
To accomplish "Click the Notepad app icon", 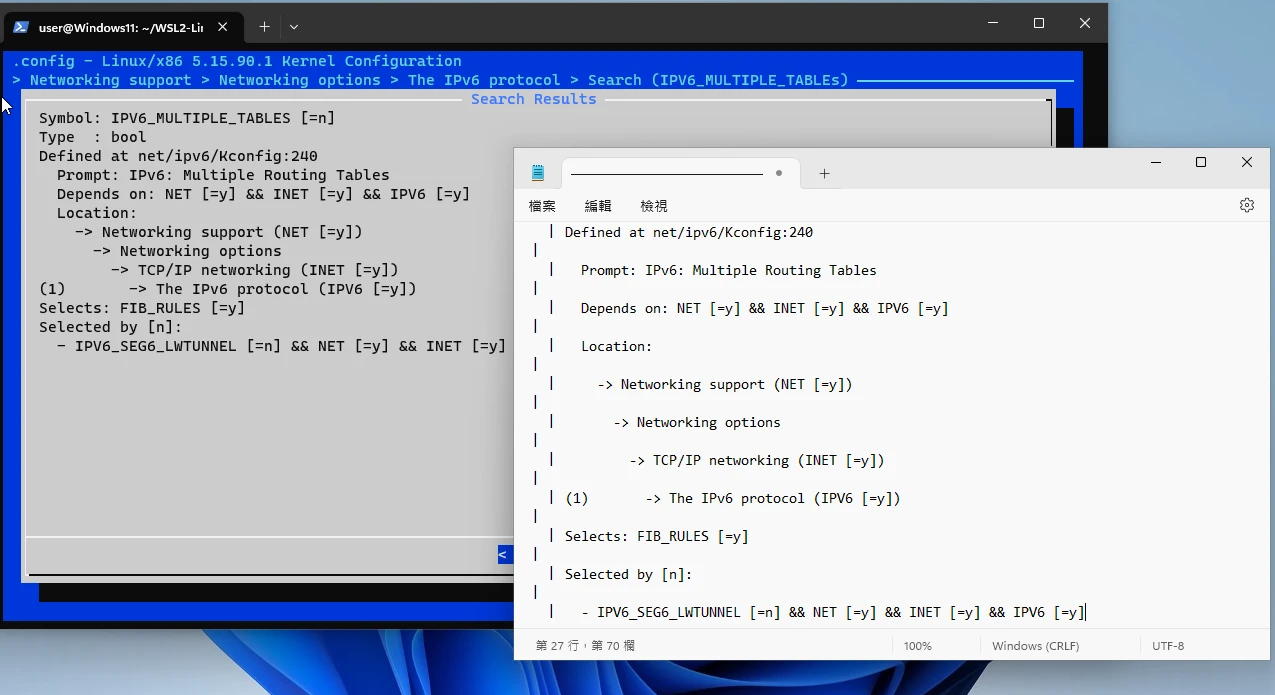I will coord(538,173).
